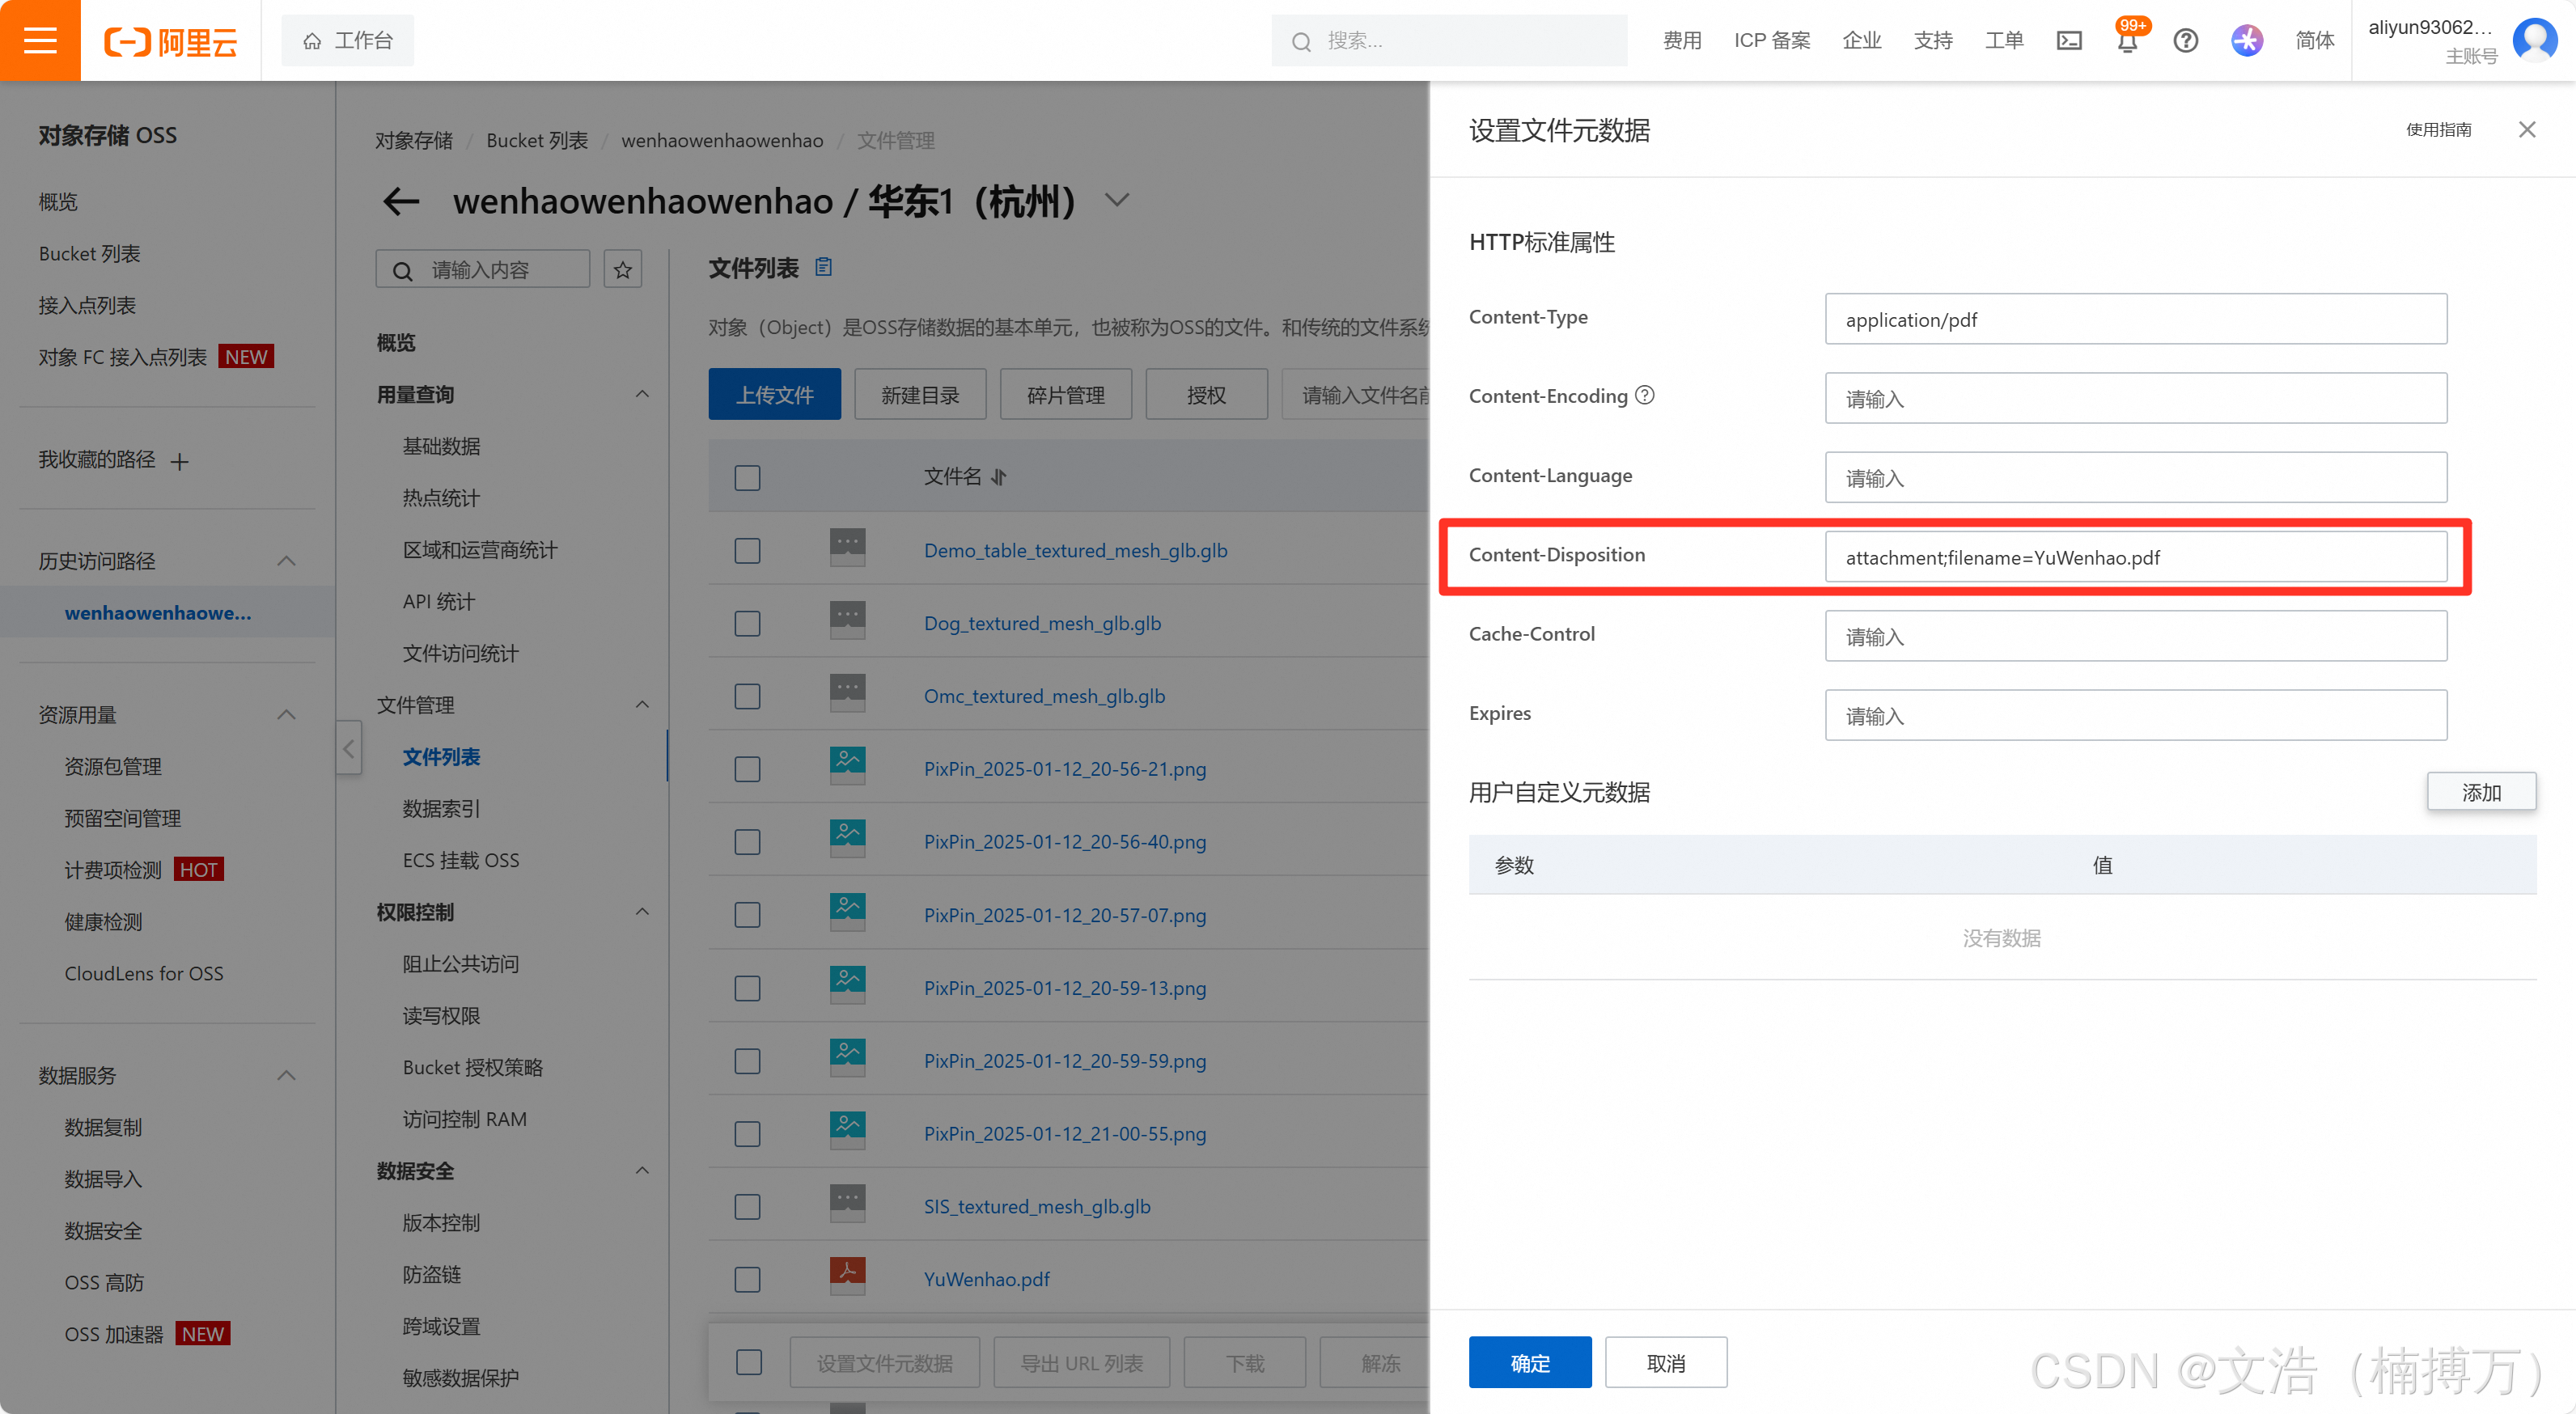
Task: Check the YuWenhao.pdf row checkbox
Action: (747, 1279)
